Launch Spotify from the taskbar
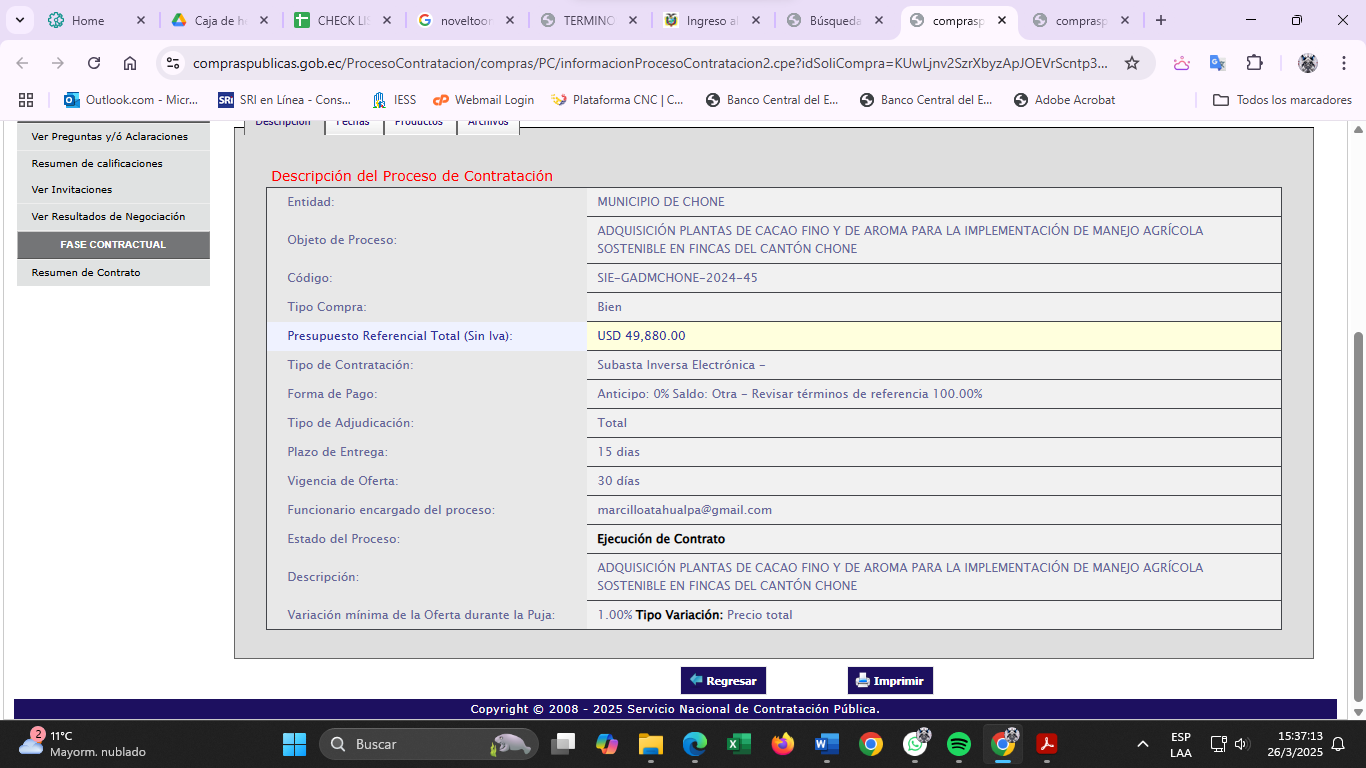Viewport: 1366px width, 768px height. click(959, 744)
